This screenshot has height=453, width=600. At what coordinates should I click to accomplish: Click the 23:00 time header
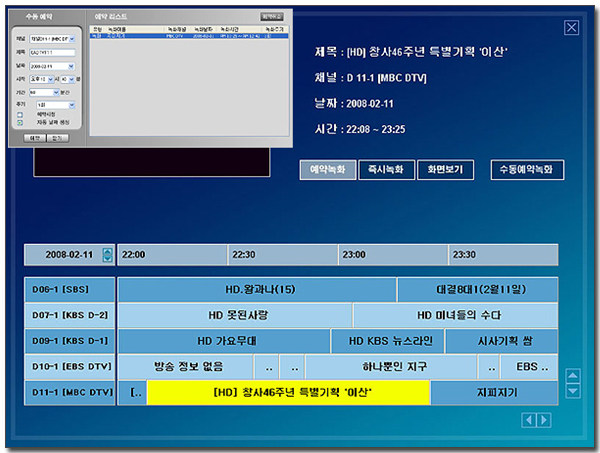click(393, 255)
